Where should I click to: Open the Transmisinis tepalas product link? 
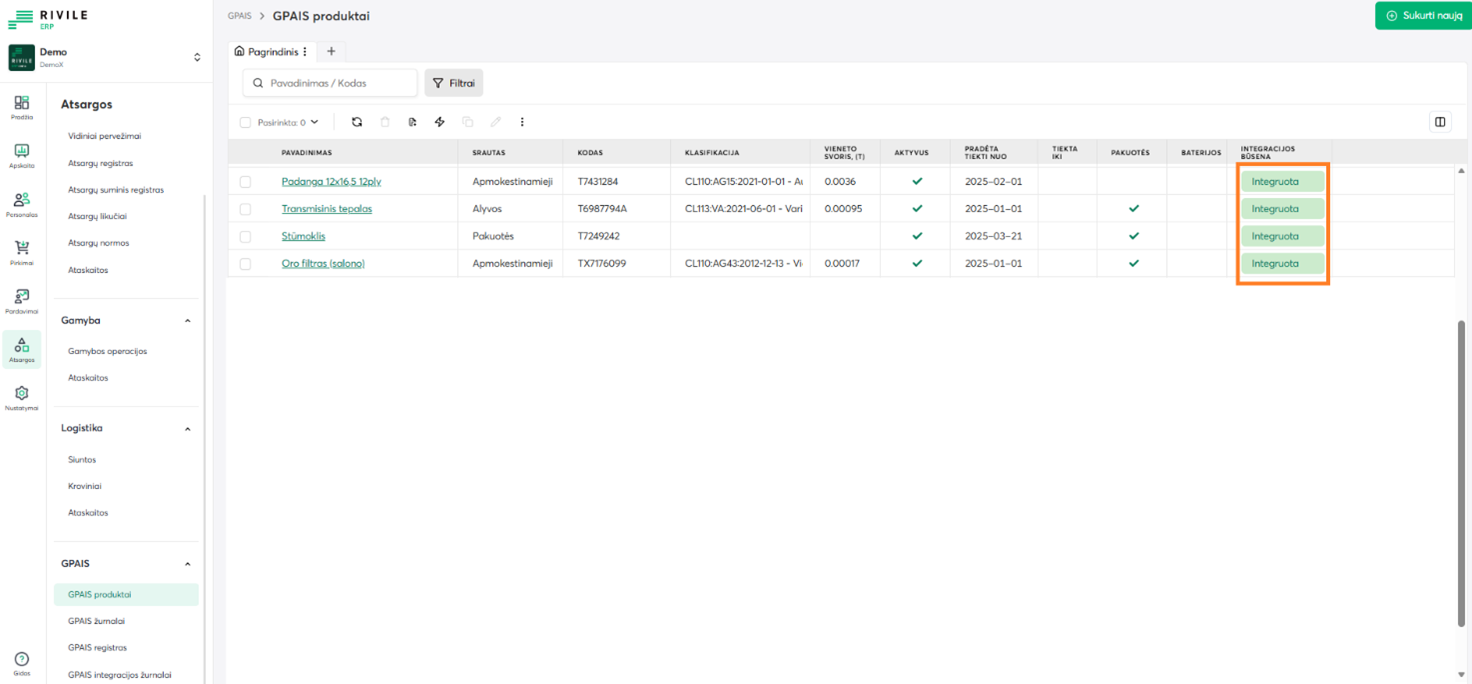pyautogui.click(x=327, y=209)
